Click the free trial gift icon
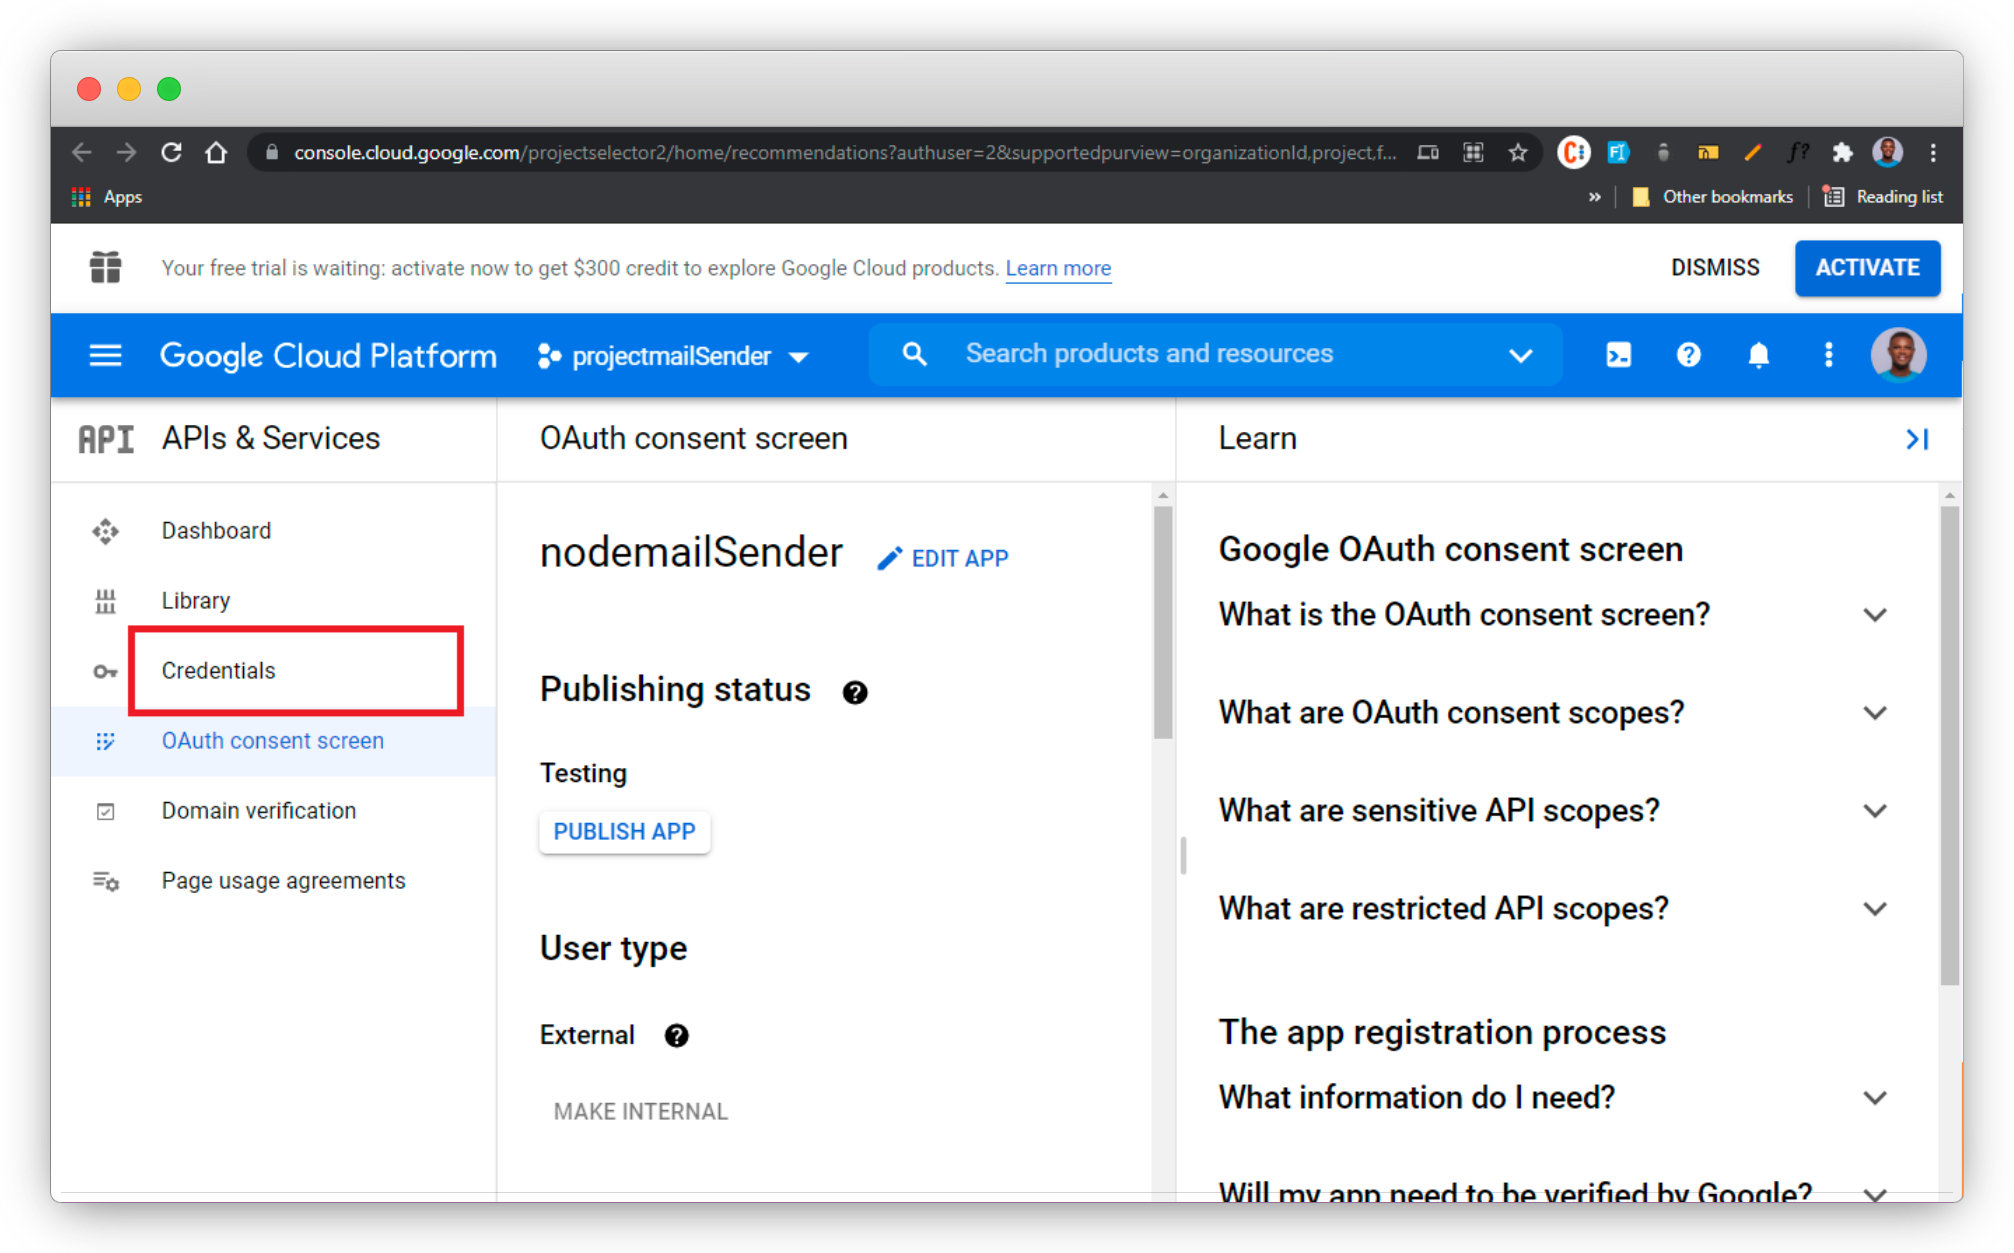2014x1253 pixels. 105,267
